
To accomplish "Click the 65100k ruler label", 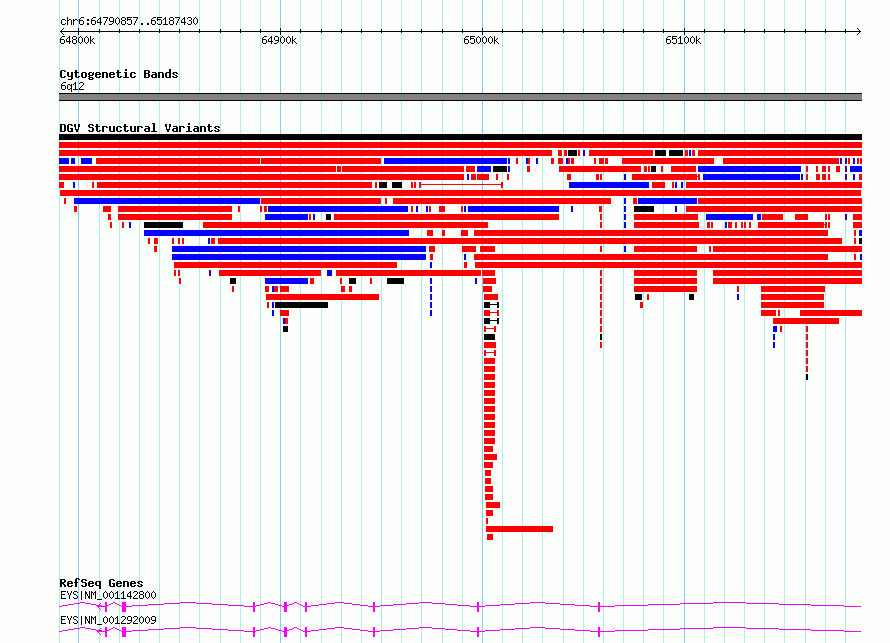I will coord(683,40).
